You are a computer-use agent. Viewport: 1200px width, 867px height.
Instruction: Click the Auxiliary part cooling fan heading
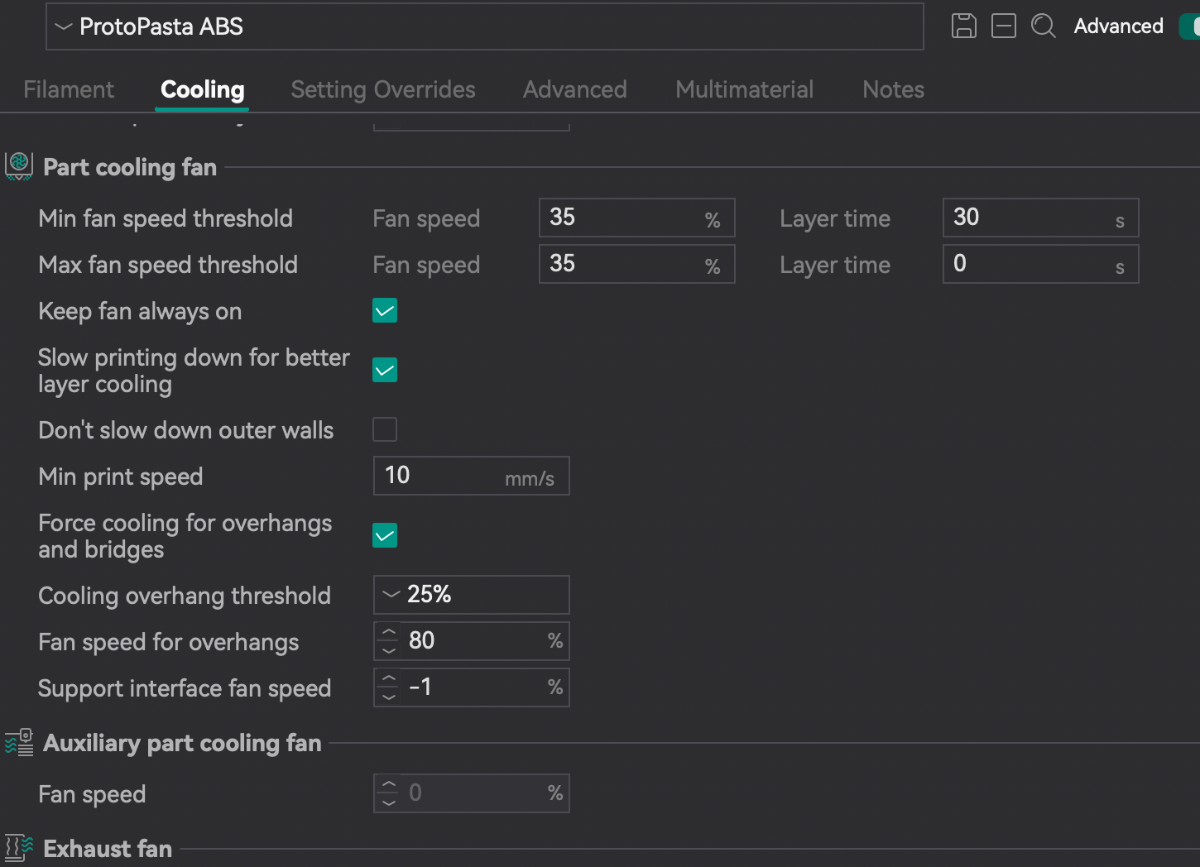[x=182, y=743]
